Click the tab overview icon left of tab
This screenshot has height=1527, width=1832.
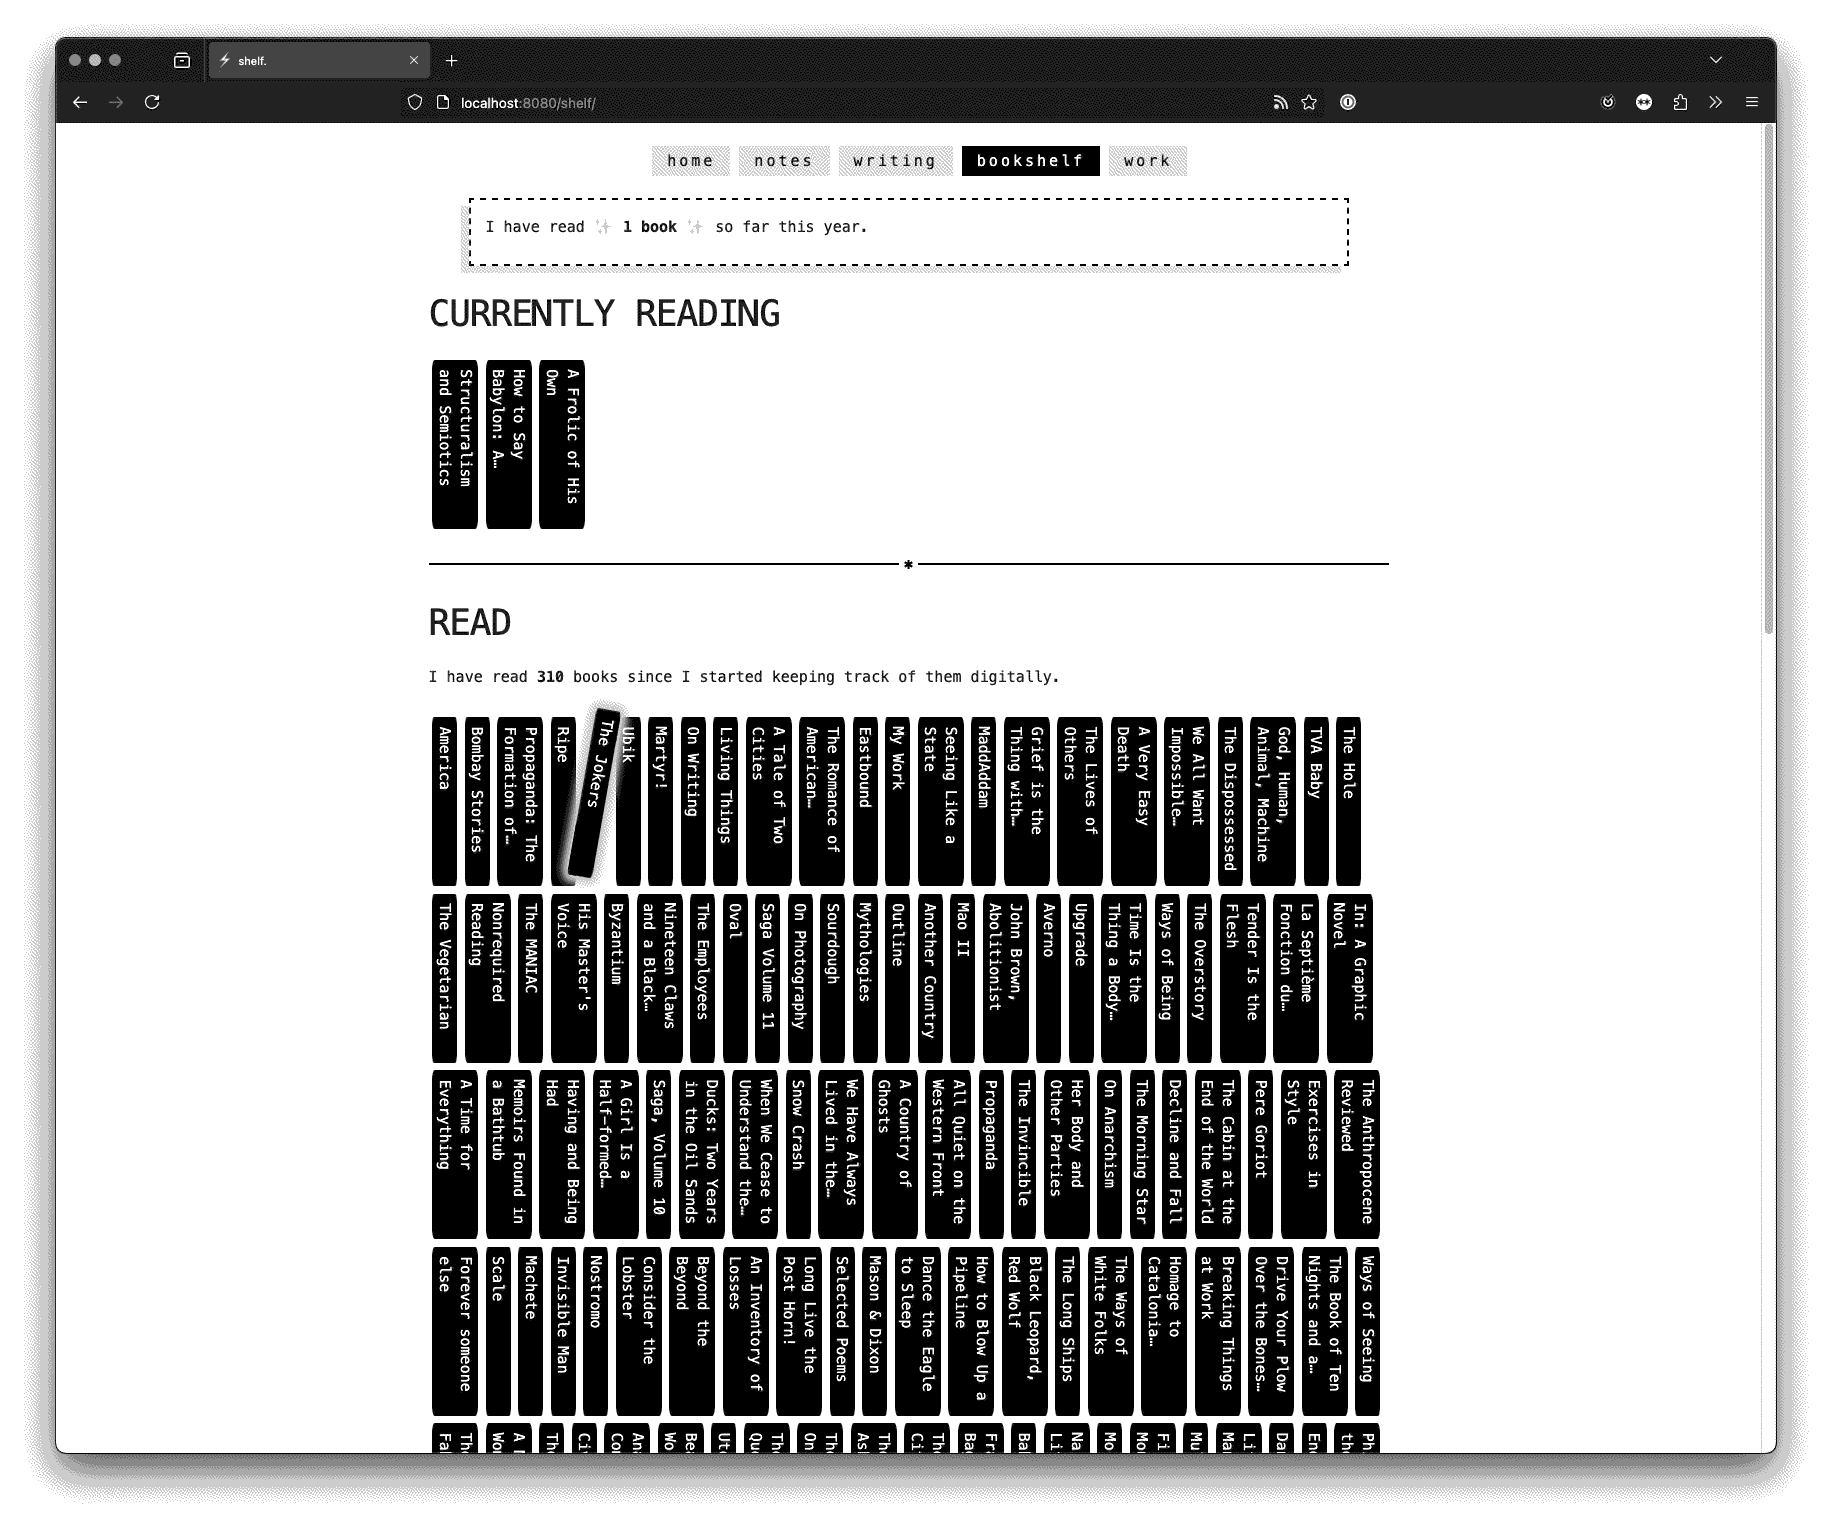click(x=182, y=60)
